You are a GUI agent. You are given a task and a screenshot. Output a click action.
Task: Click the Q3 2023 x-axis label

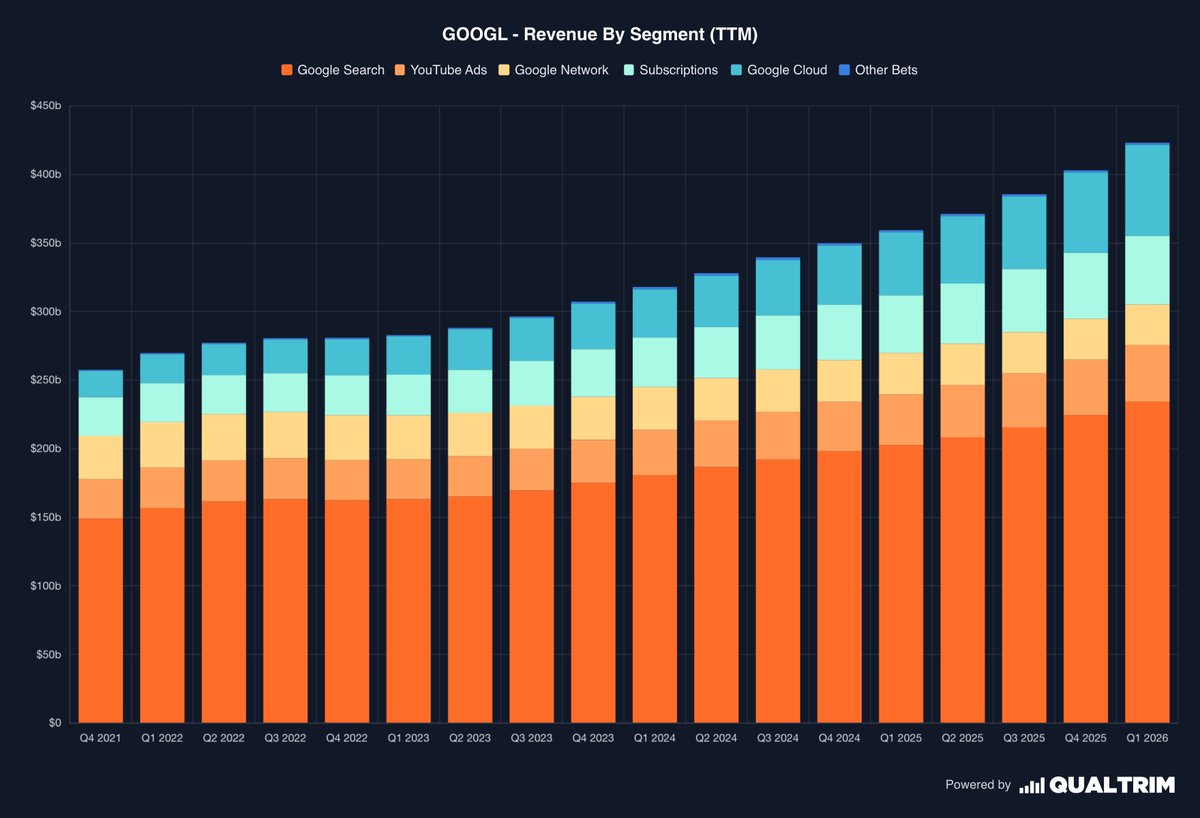pyautogui.click(x=532, y=738)
